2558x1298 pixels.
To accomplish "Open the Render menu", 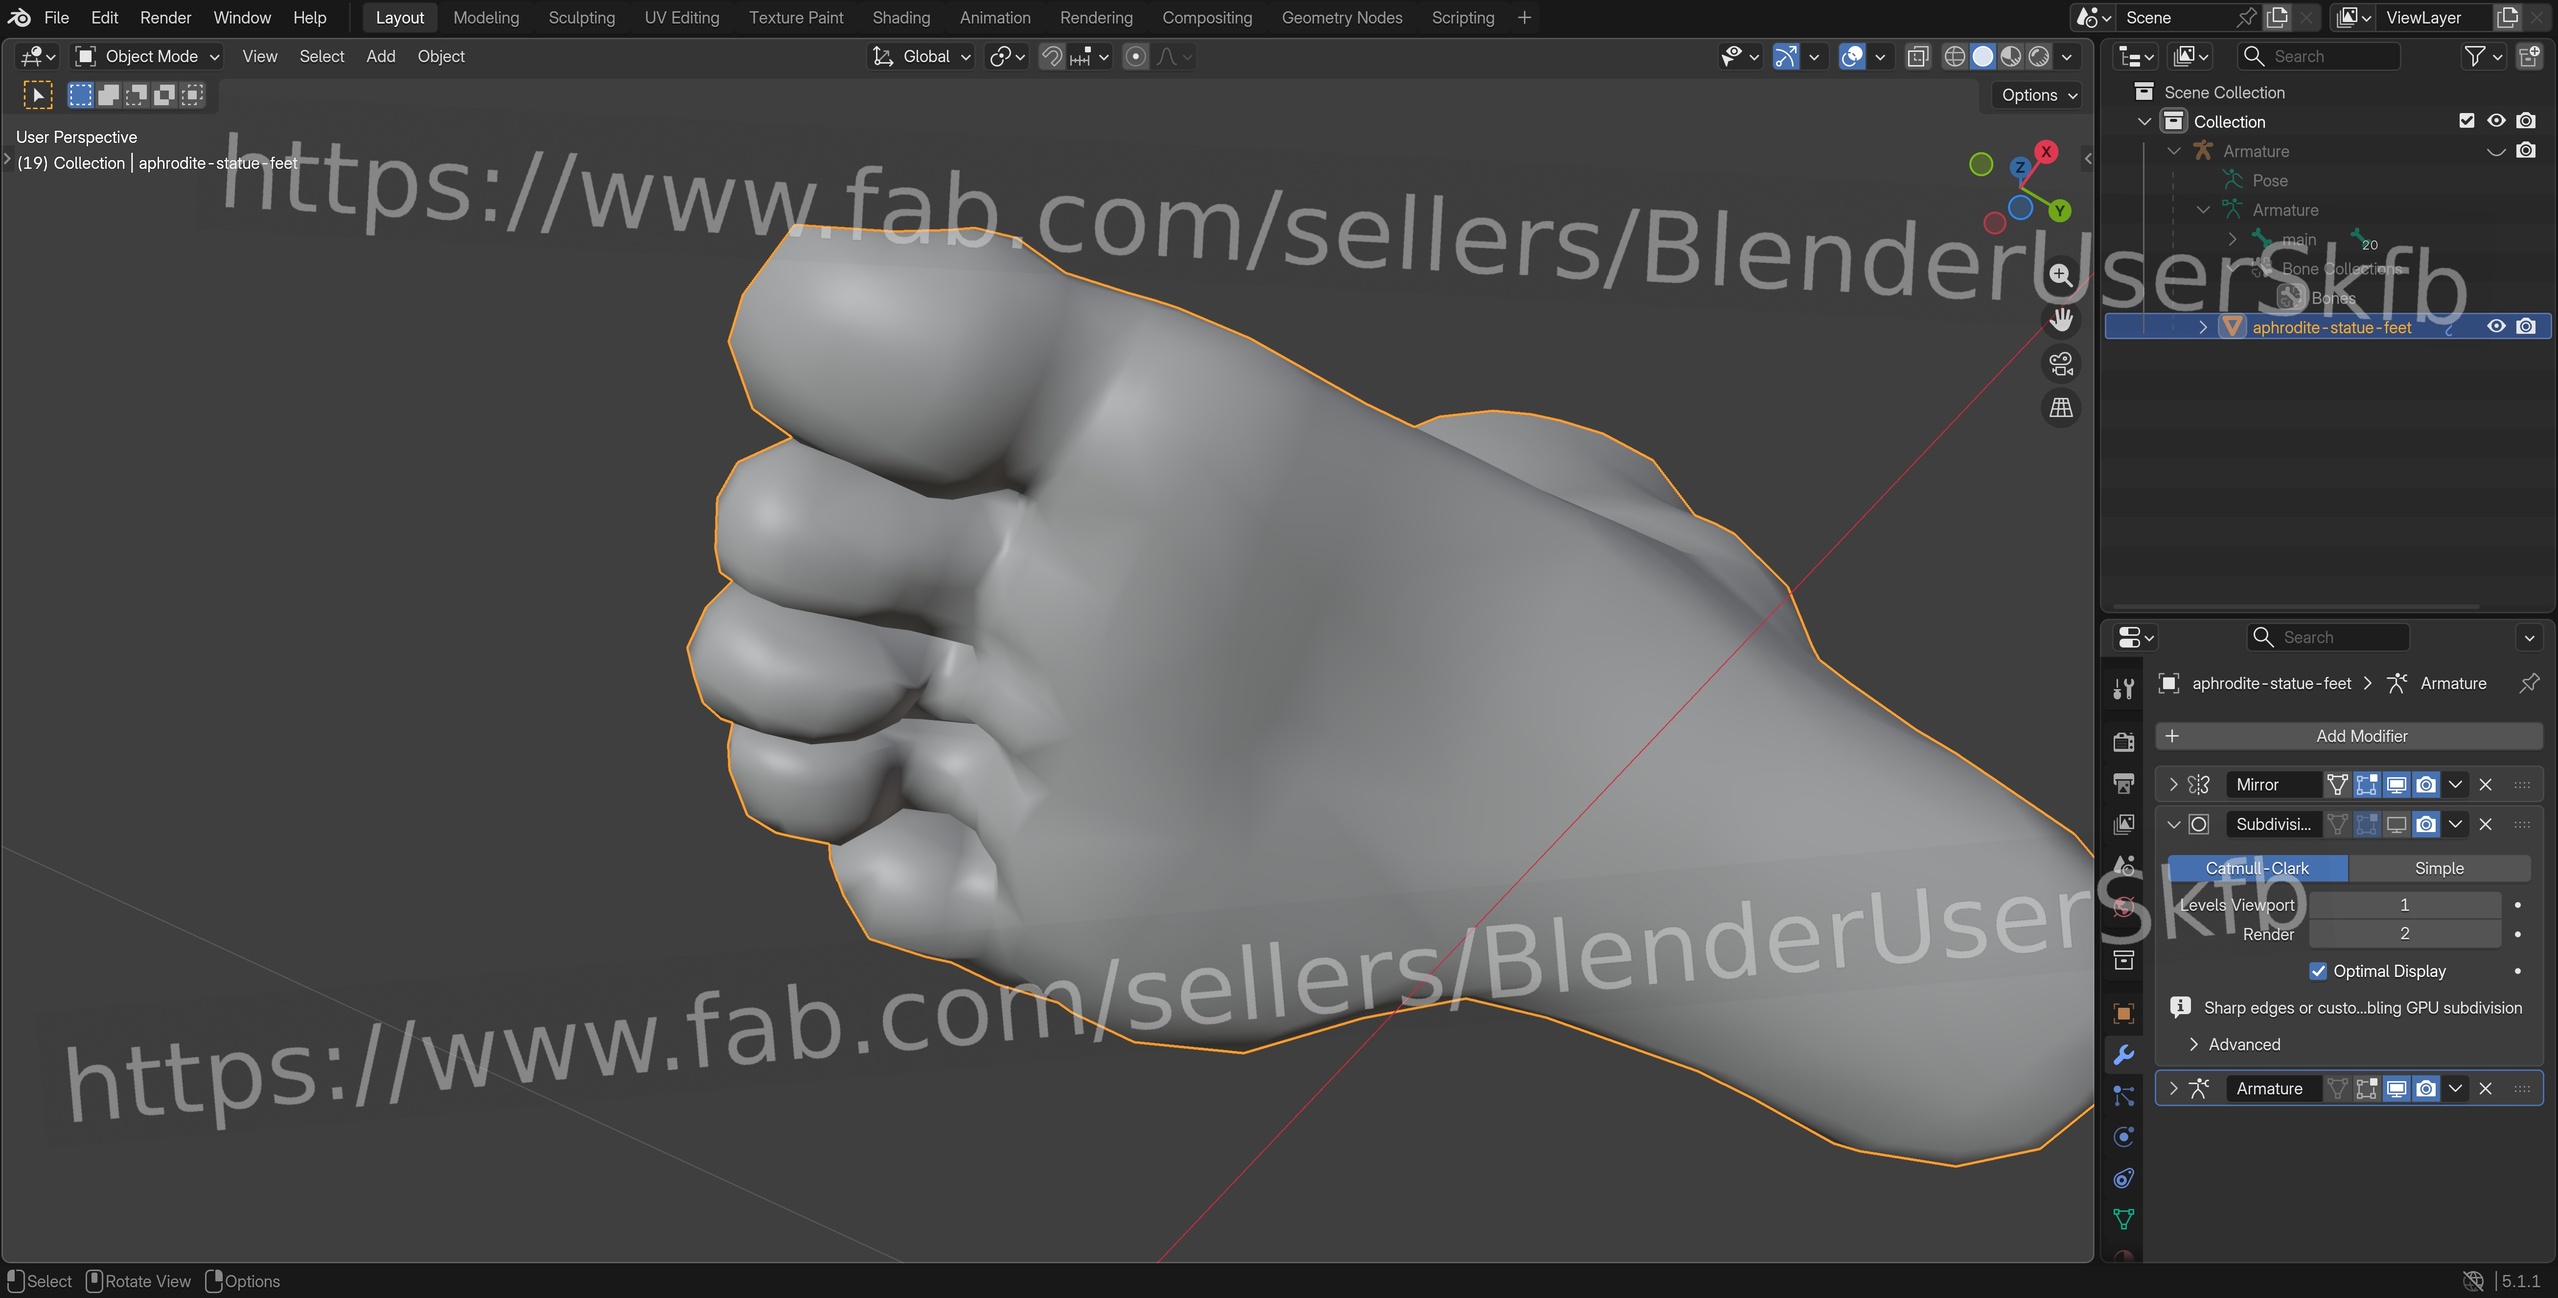I will [165, 17].
